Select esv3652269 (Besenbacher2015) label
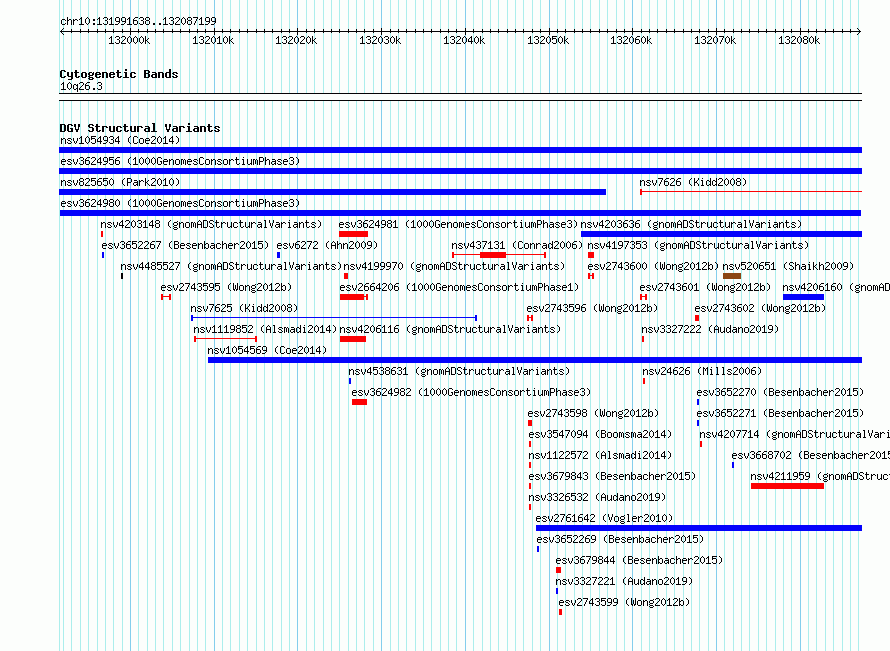Screen dimensions: 890x651 [620, 539]
